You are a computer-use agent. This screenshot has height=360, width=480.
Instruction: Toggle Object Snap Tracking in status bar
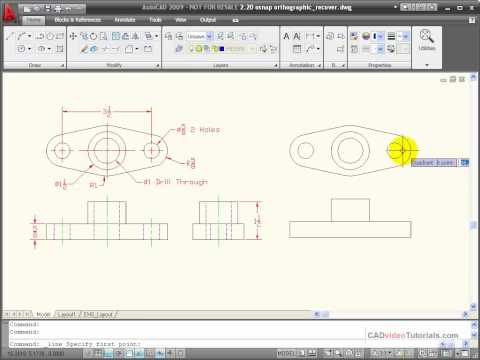(x=140, y=353)
